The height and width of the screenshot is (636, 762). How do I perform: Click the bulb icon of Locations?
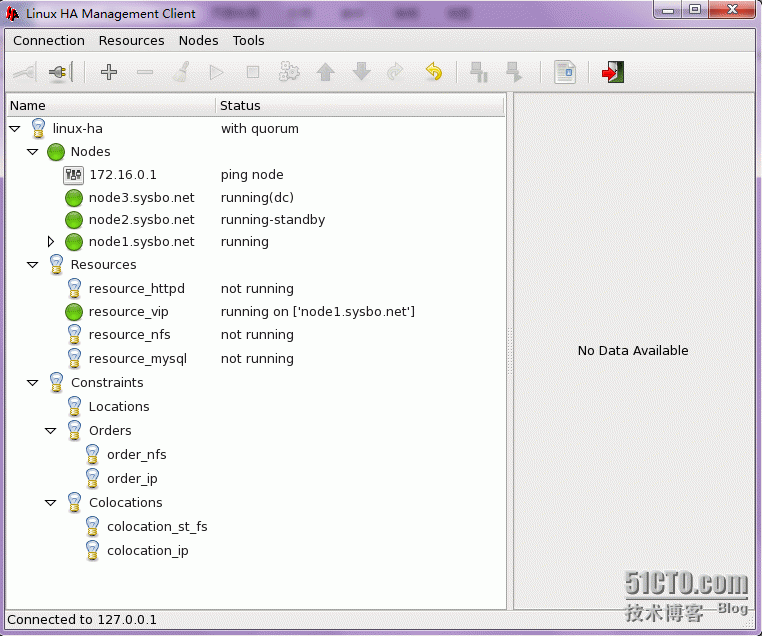click(74, 406)
